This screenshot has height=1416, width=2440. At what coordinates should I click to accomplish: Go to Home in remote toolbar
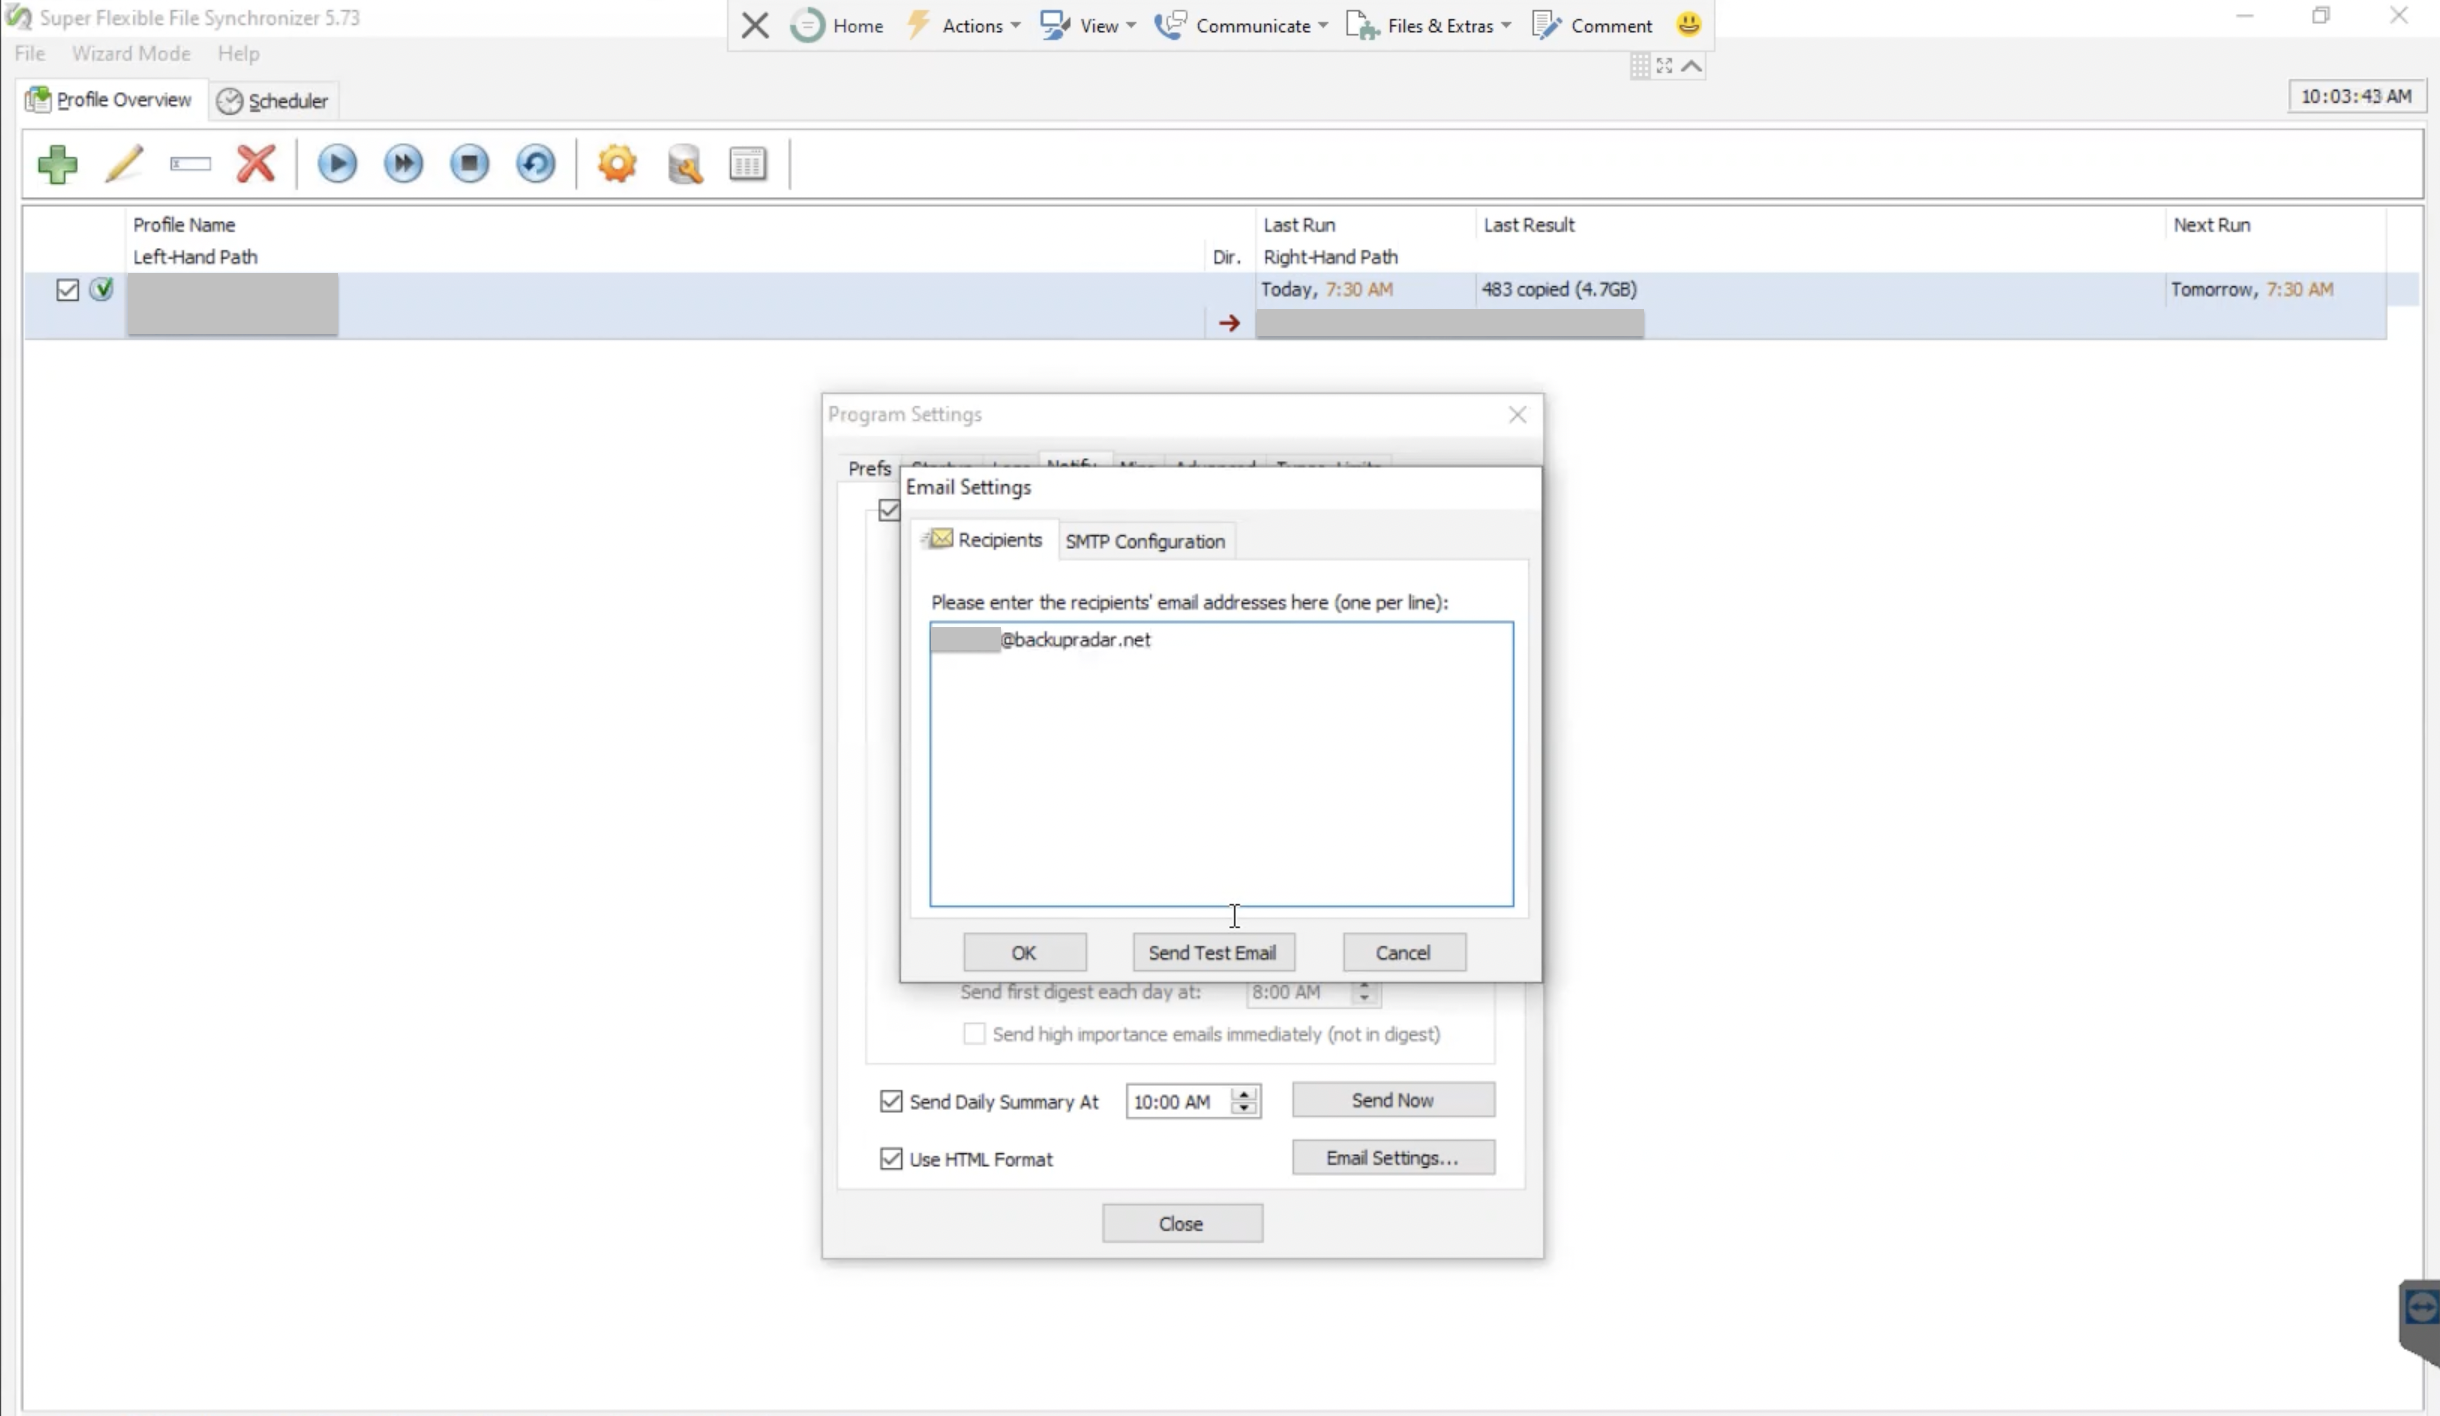pyautogui.click(x=838, y=25)
